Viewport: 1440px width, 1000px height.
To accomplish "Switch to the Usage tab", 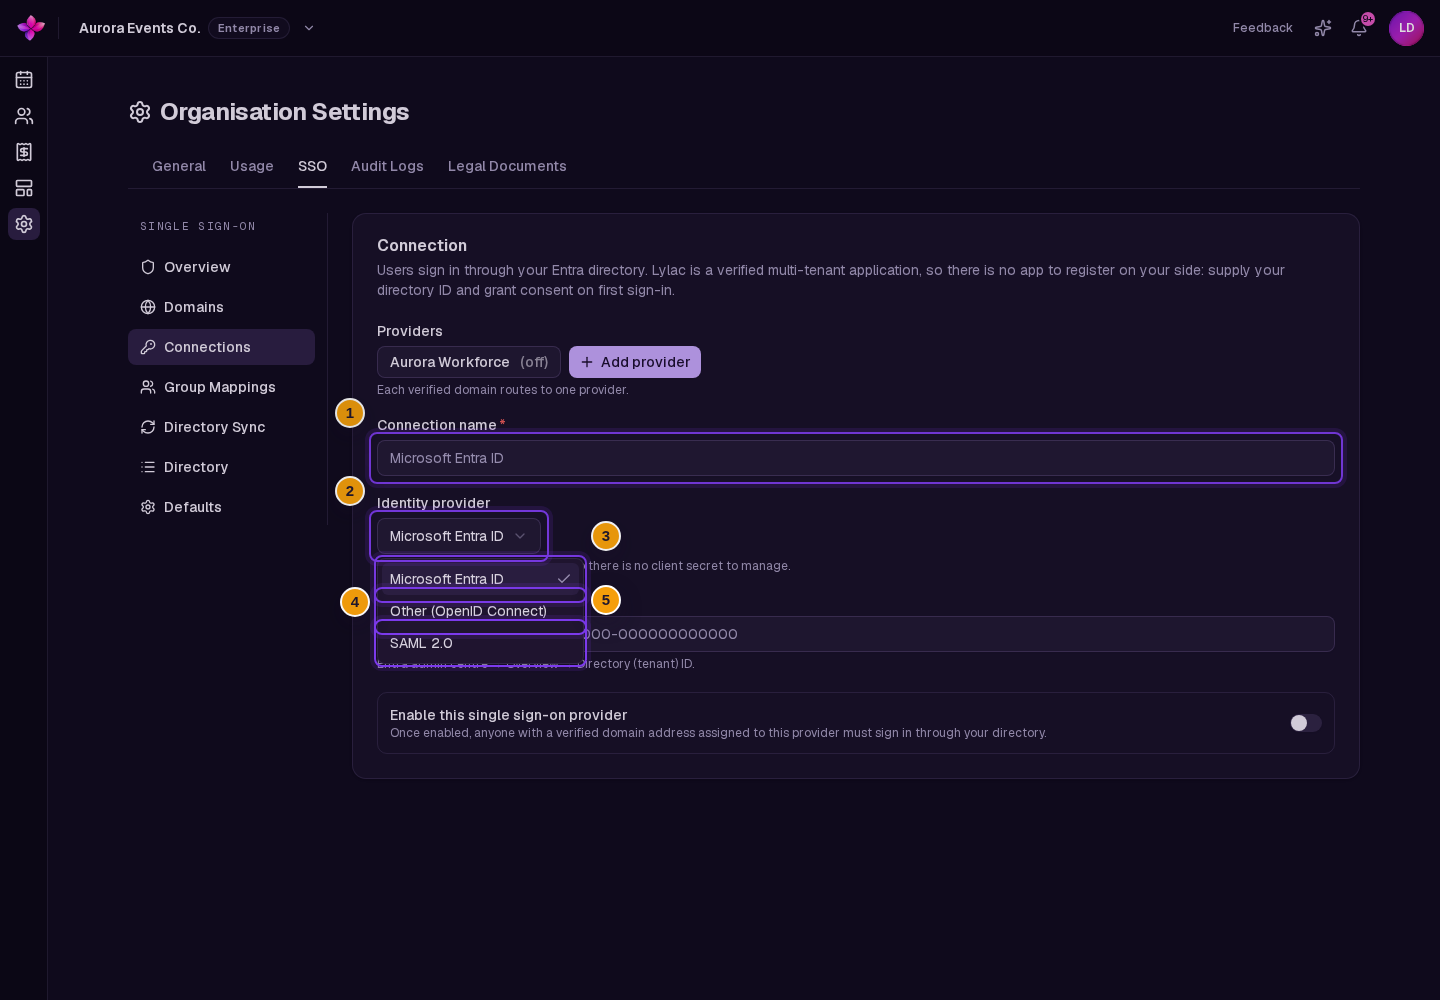I will [x=252, y=166].
